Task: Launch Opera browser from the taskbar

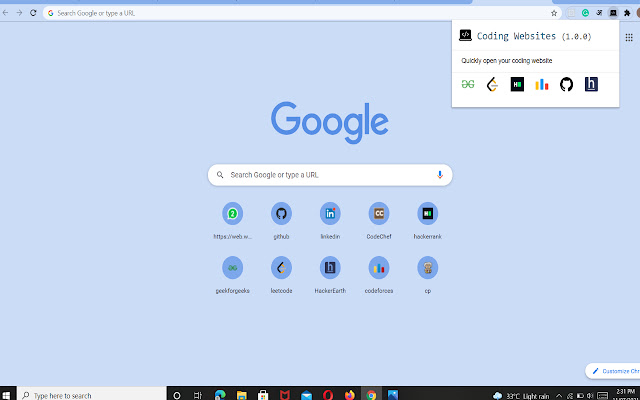Action: click(x=328, y=395)
